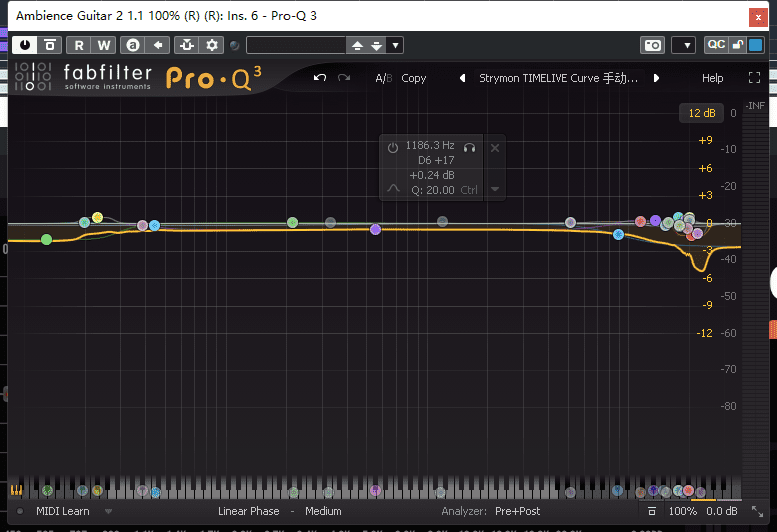777x532 pixels.
Task: Toggle full screen mode icon
Action: (755, 78)
